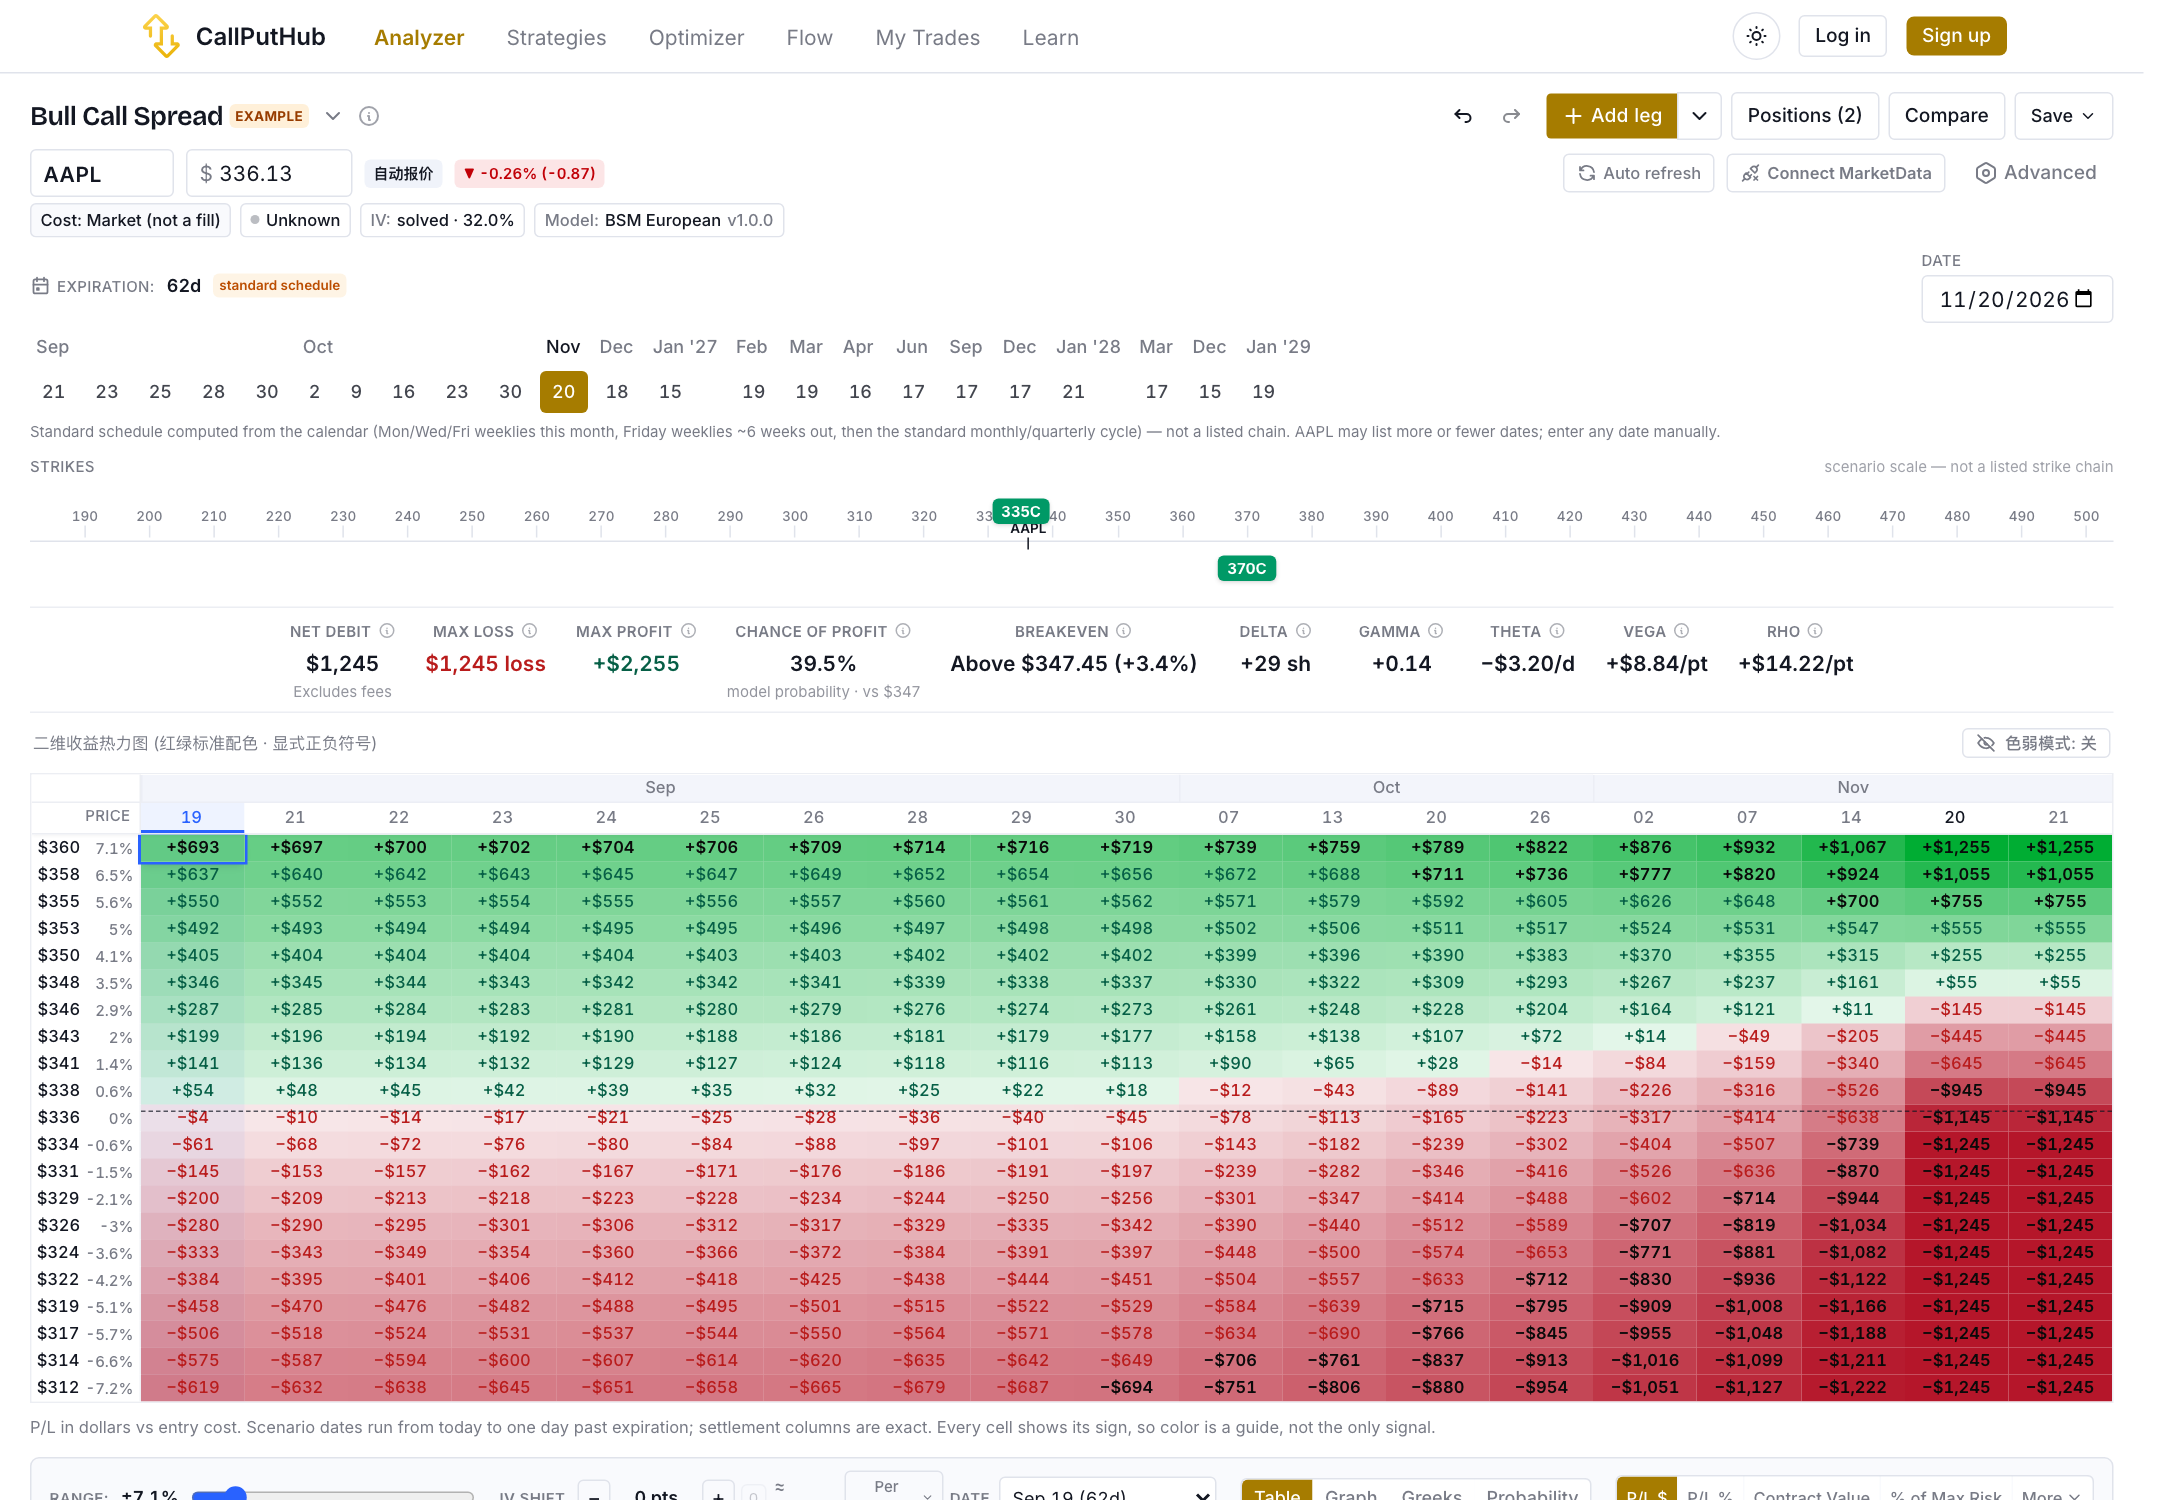
Task: Click the Max Profit info icon
Action: 688,631
